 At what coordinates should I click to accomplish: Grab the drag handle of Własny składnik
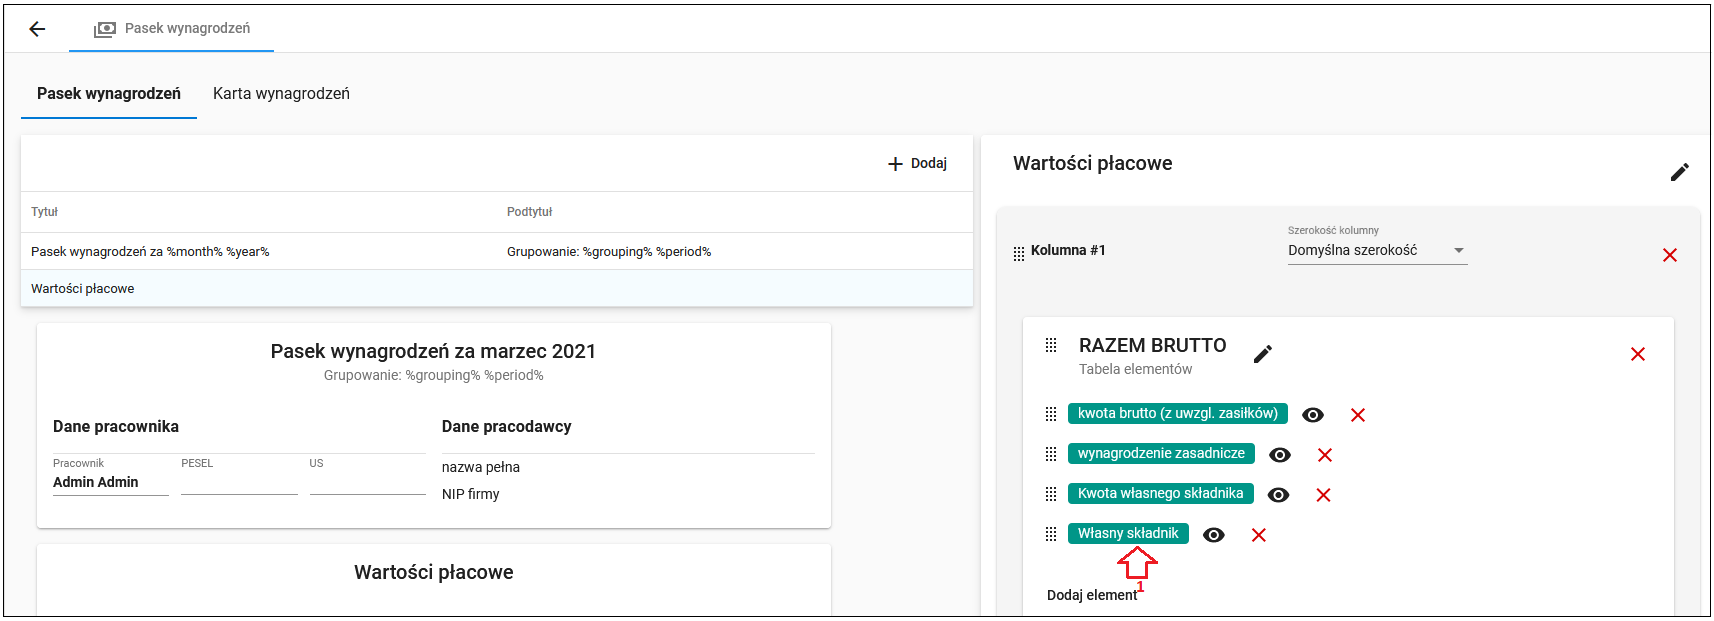pos(1051,534)
